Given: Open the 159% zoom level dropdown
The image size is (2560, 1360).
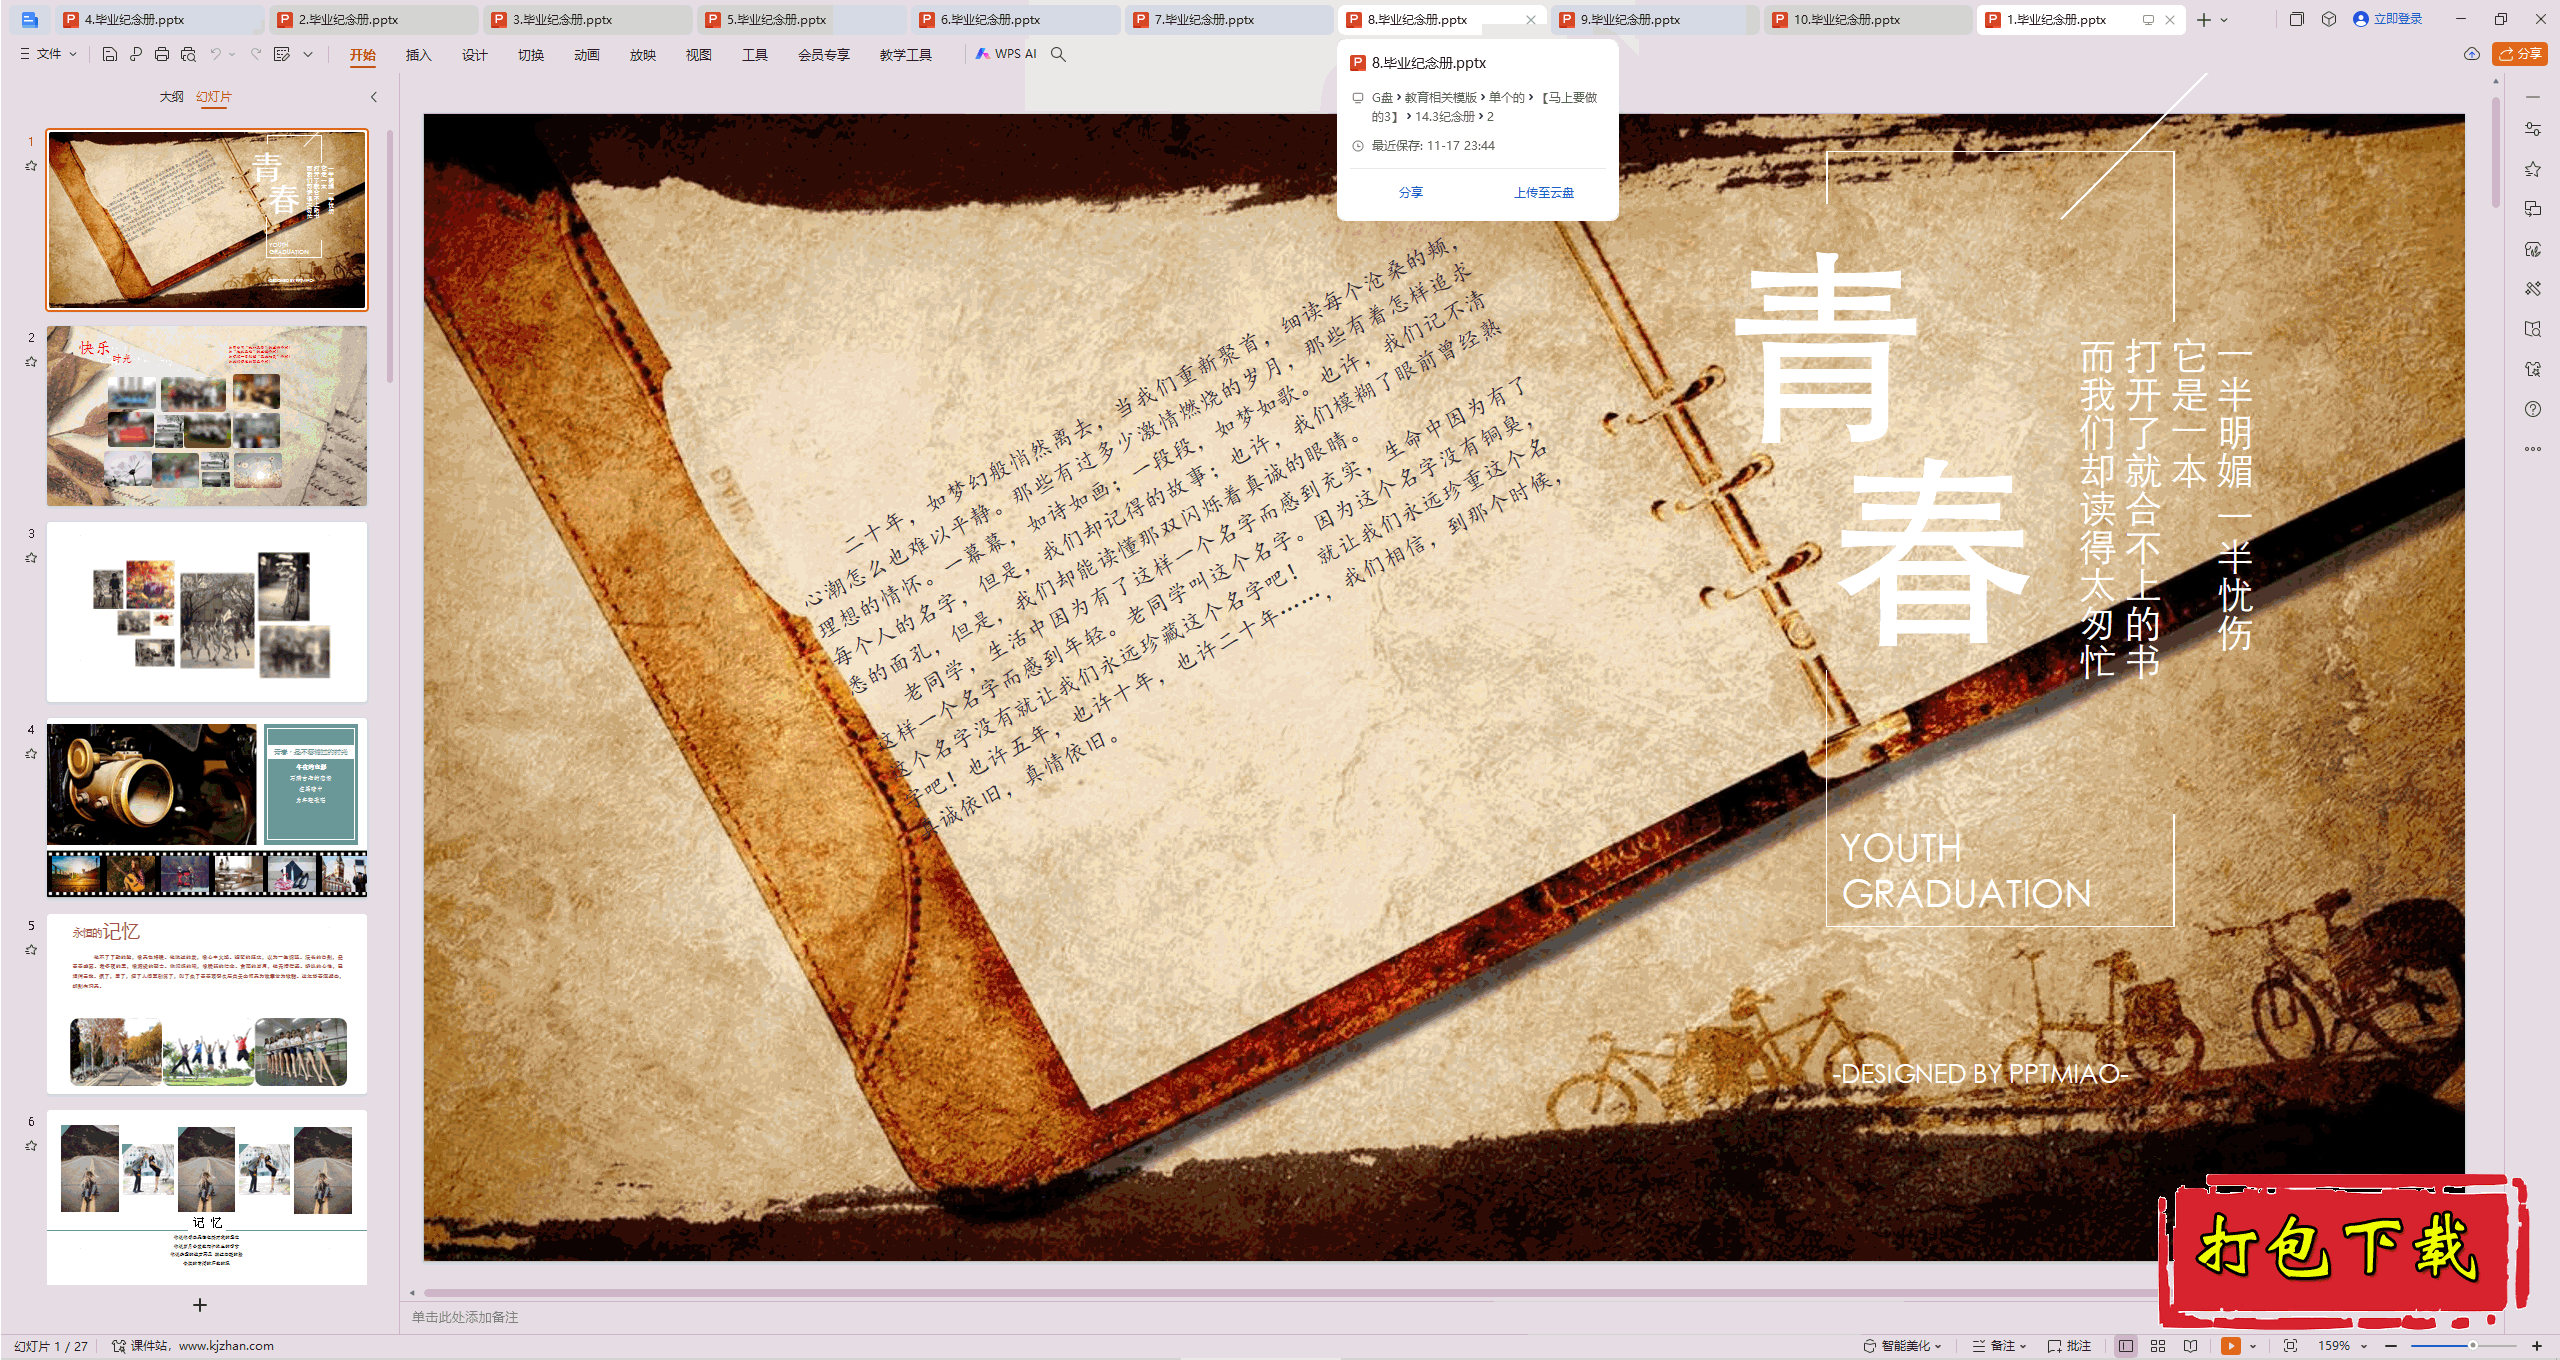Looking at the screenshot, I should tap(2343, 1346).
